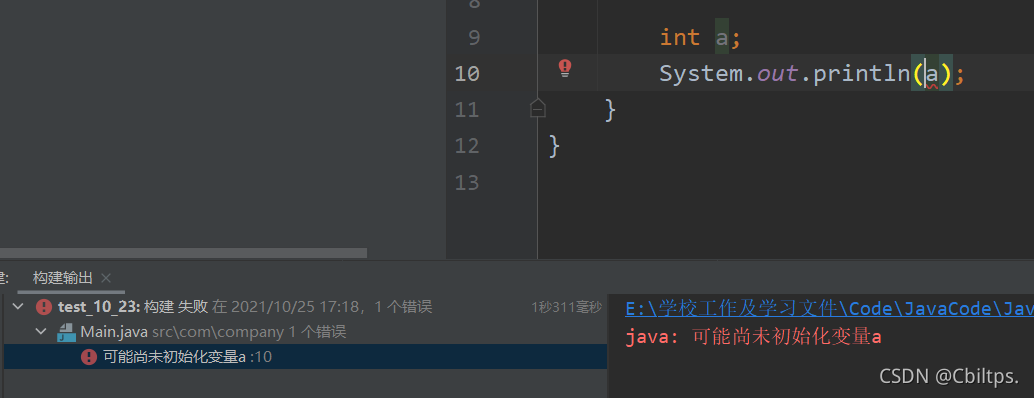Click the variable a inside println parentheses
This screenshot has height=398, width=1034.
tap(932, 74)
